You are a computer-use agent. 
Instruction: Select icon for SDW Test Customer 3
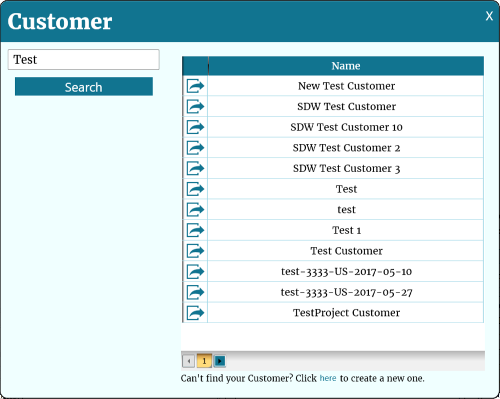[195, 168]
